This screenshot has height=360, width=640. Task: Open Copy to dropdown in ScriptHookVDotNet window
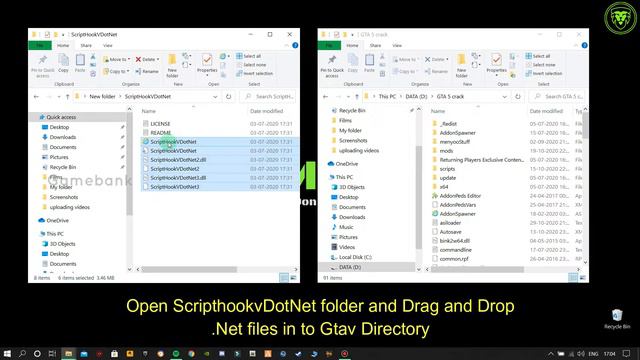pyautogui.click(x=116, y=71)
